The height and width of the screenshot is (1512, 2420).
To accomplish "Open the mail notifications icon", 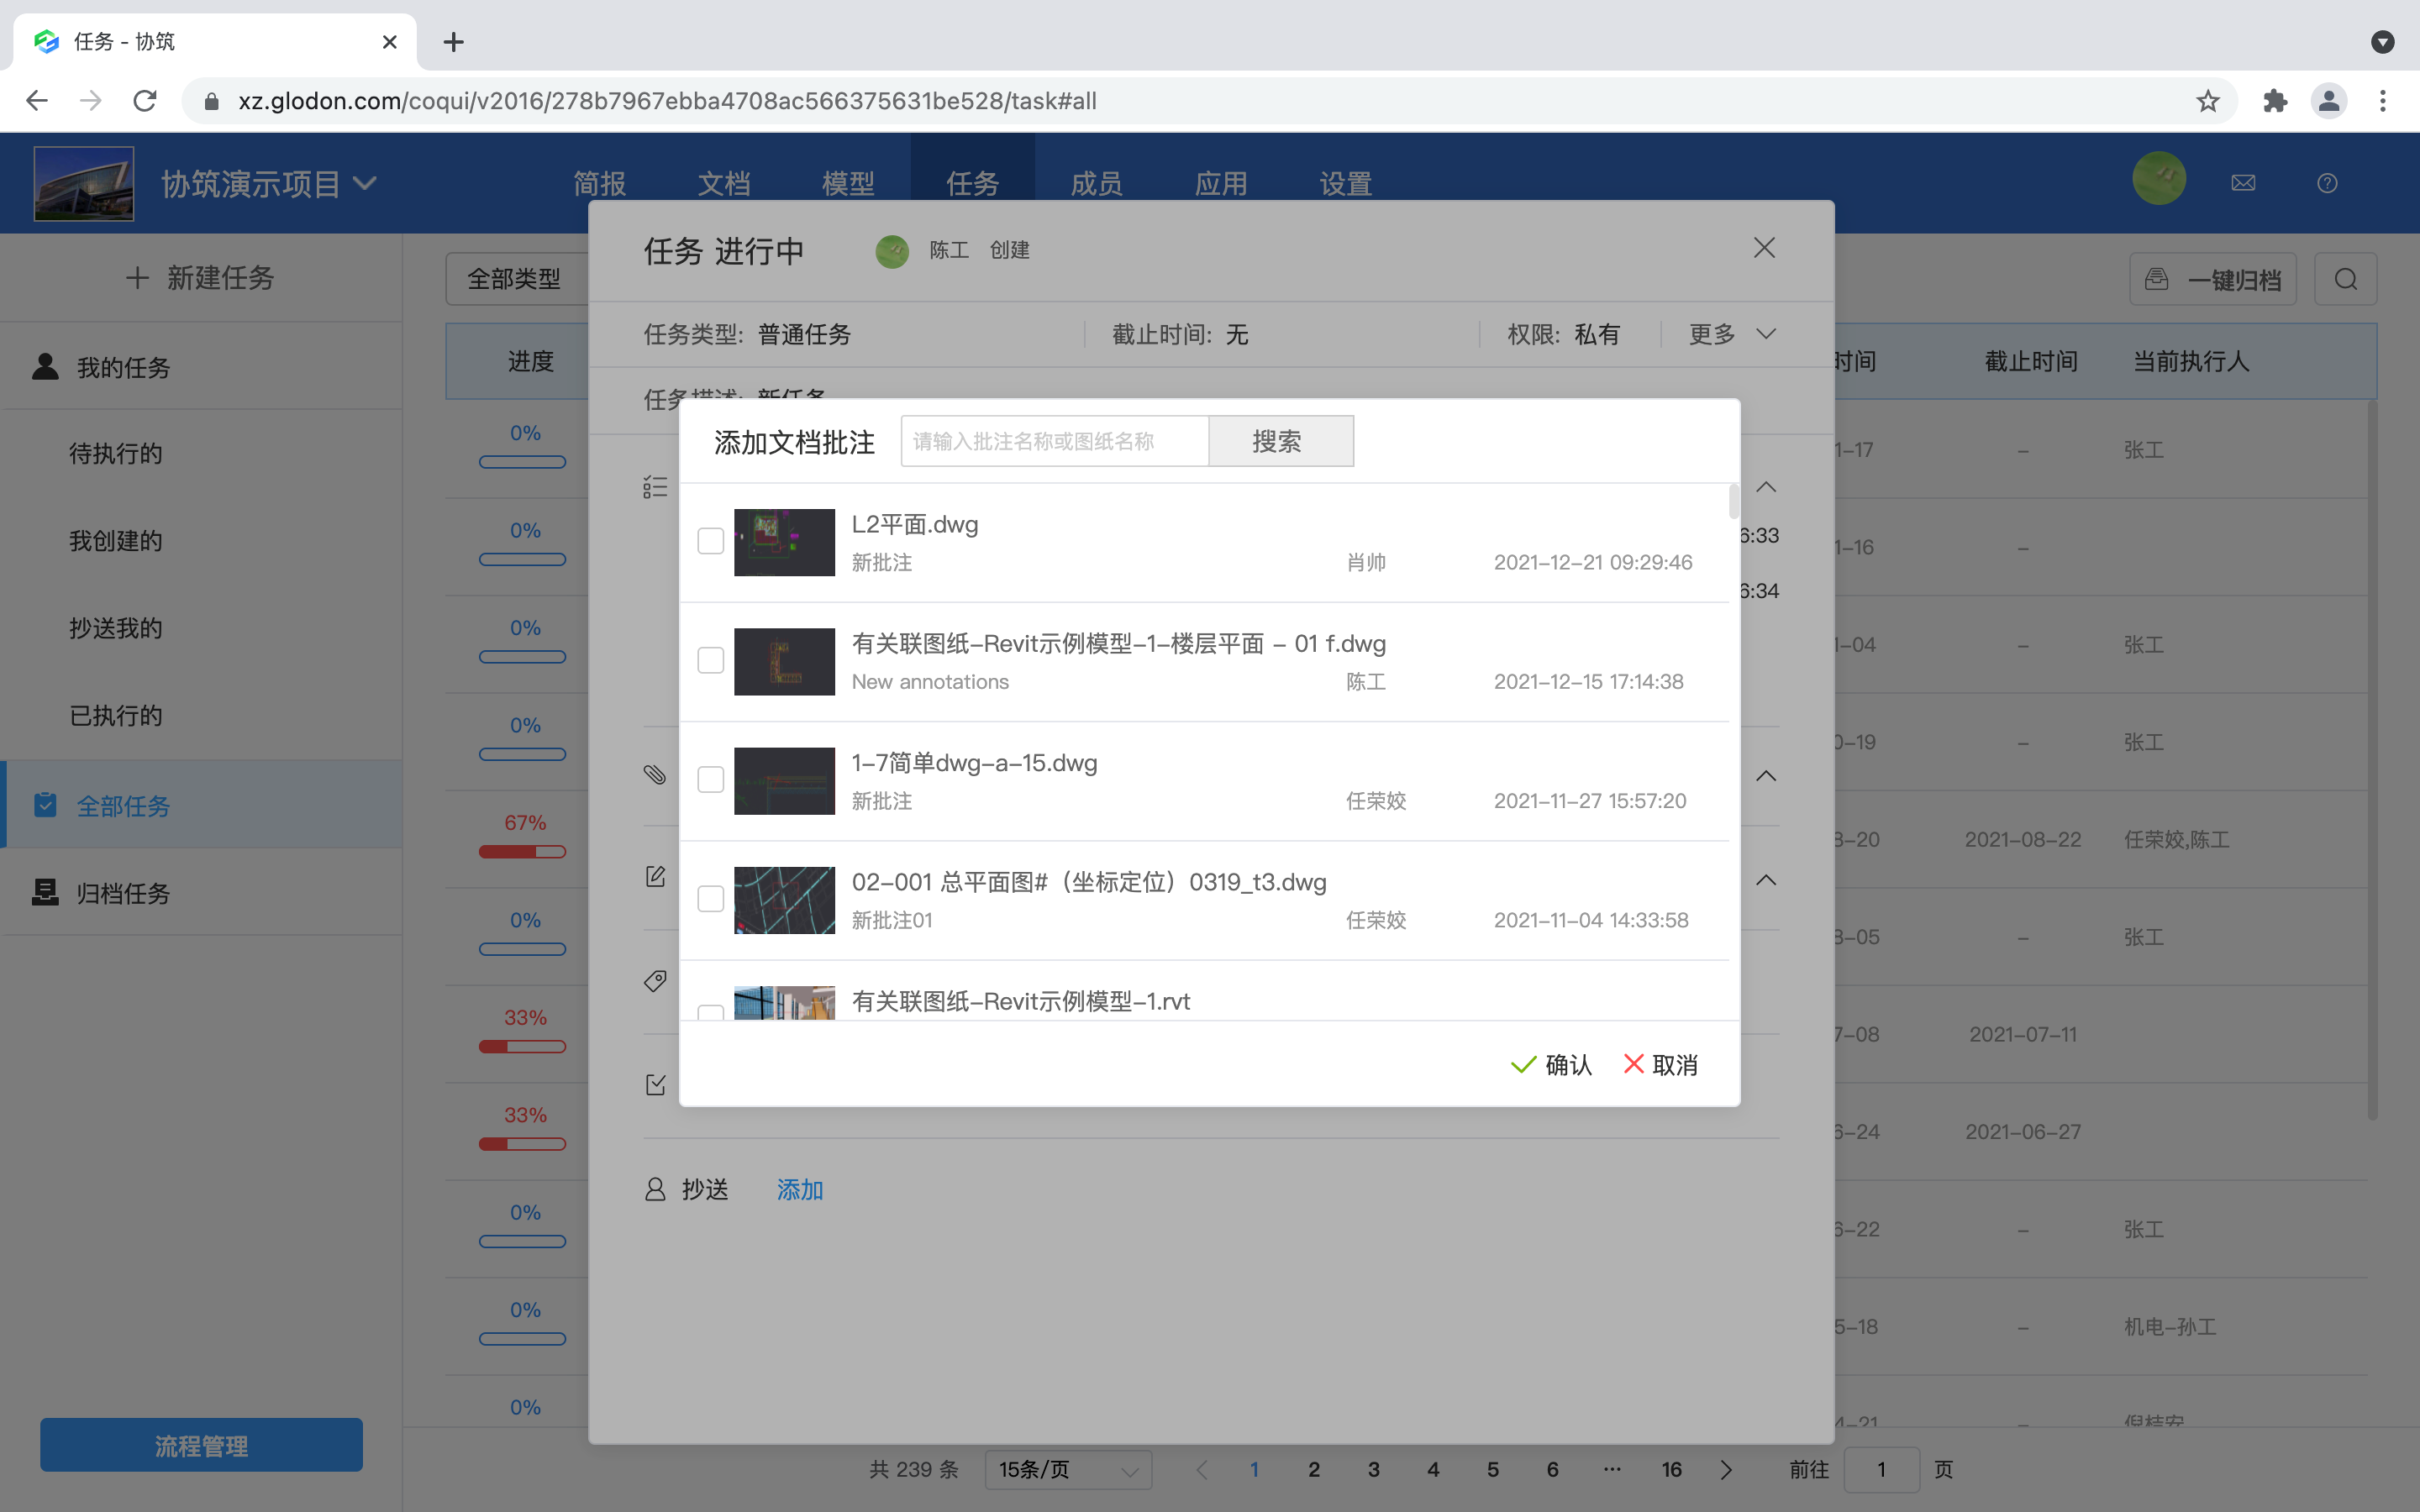I will click(2243, 182).
